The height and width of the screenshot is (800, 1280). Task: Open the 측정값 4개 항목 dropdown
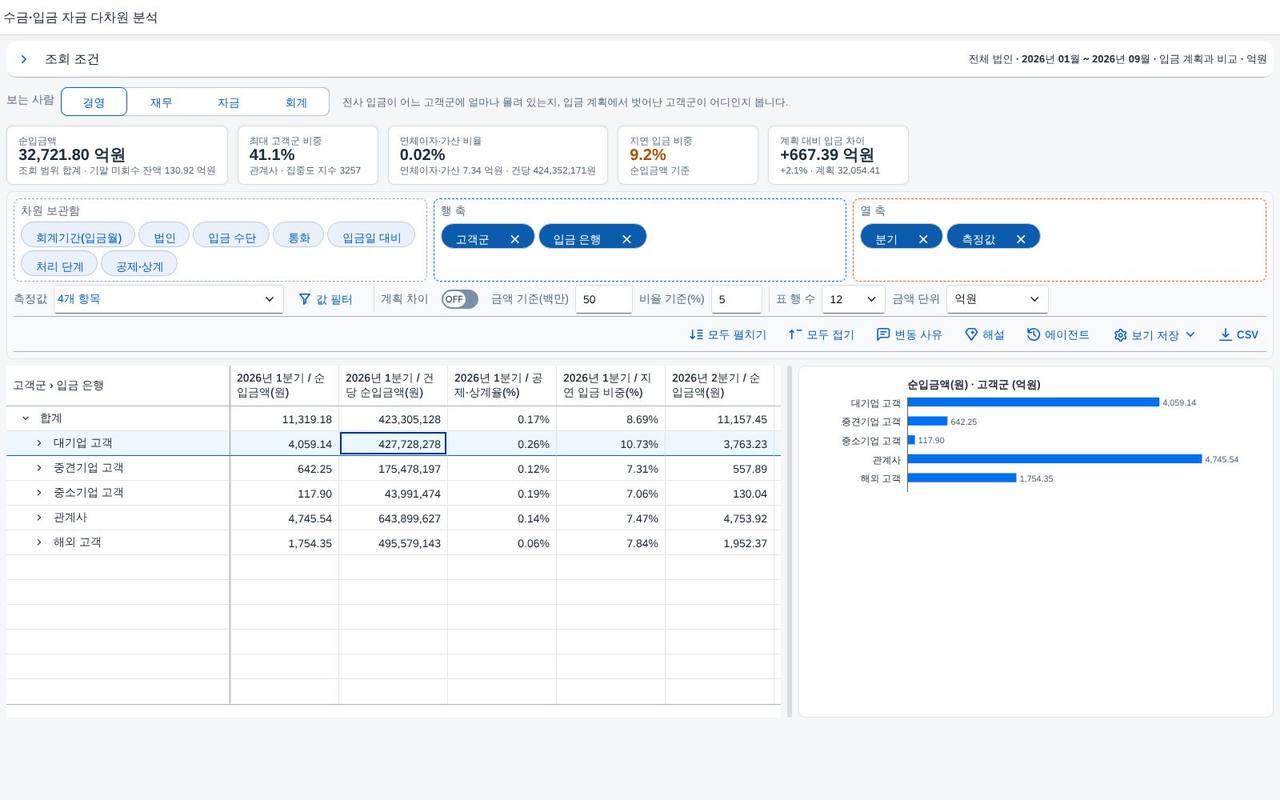click(x=168, y=299)
